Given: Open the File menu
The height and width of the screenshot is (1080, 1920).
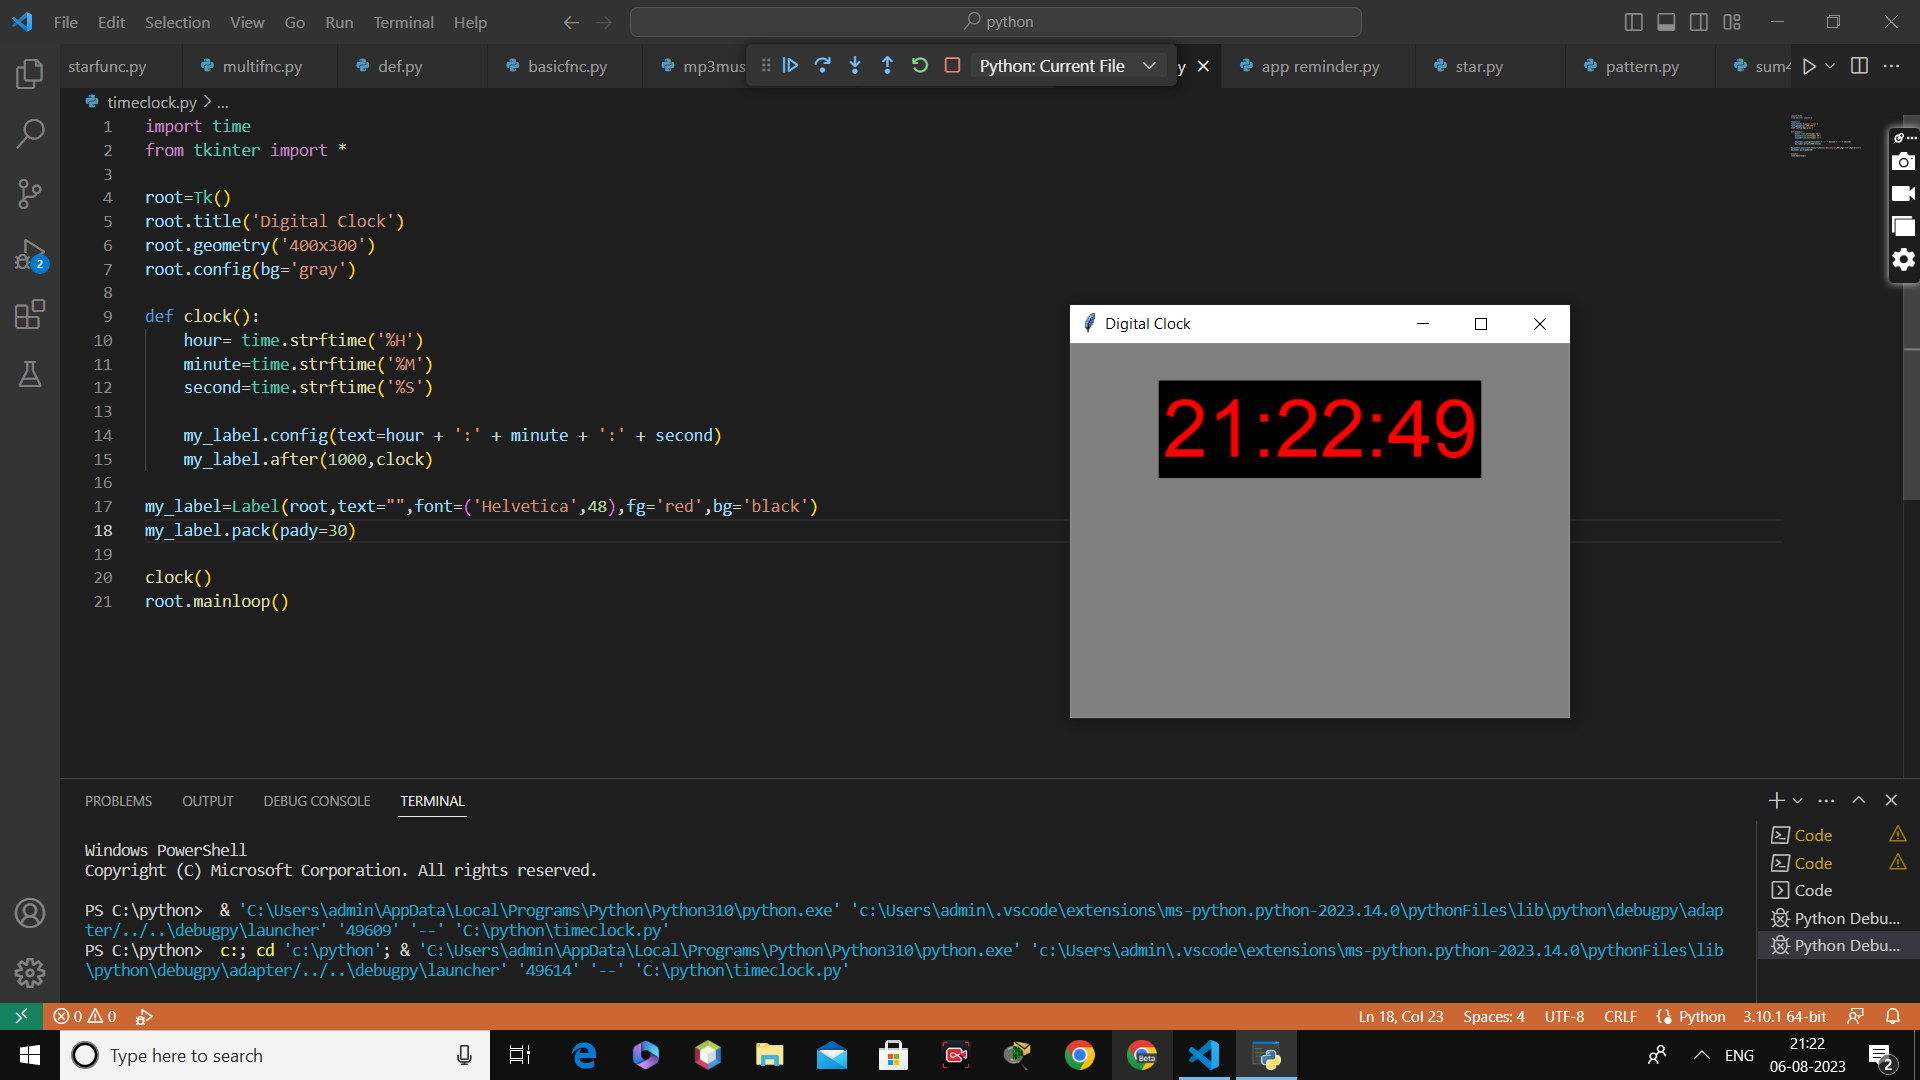Looking at the screenshot, I should click(66, 22).
